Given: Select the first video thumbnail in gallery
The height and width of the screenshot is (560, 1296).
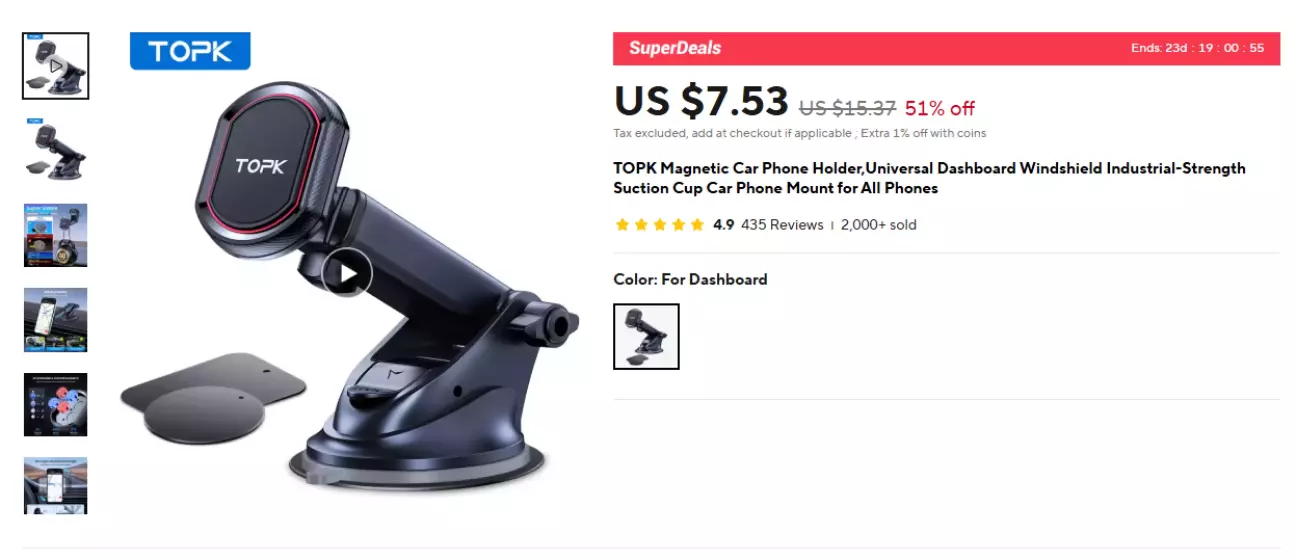Looking at the screenshot, I should click(x=56, y=66).
